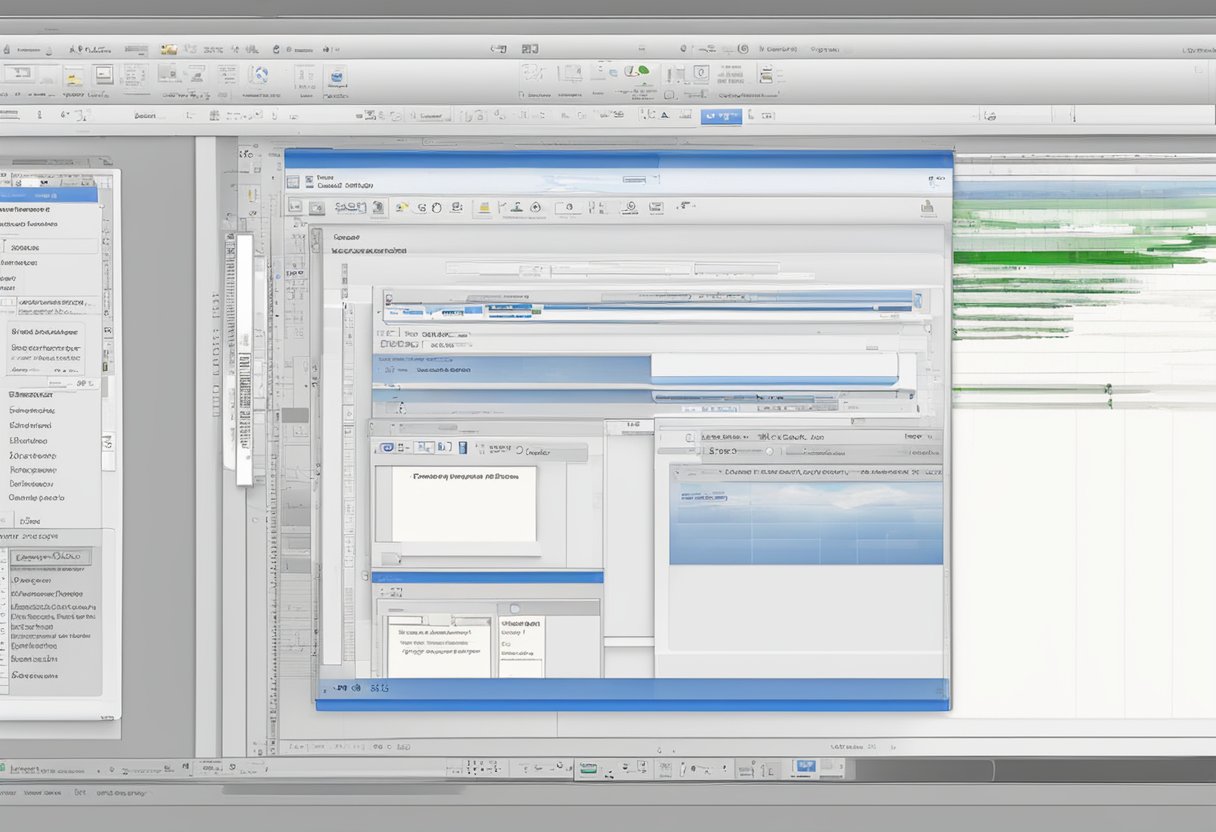This screenshot has width=1216, height=832.
Task: Select the blue highlighted item in left panel
Action: coord(50,193)
